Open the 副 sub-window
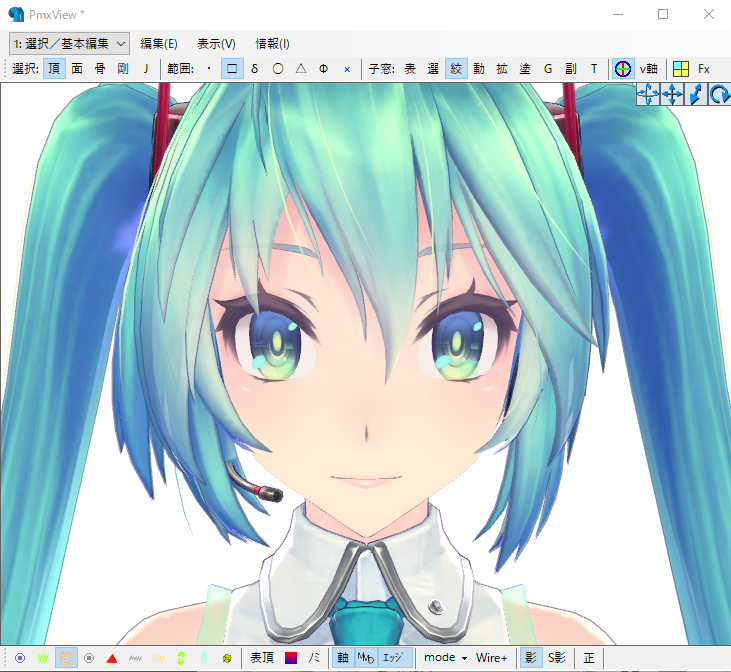This screenshot has height=672, width=731. click(x=571, y=69)
